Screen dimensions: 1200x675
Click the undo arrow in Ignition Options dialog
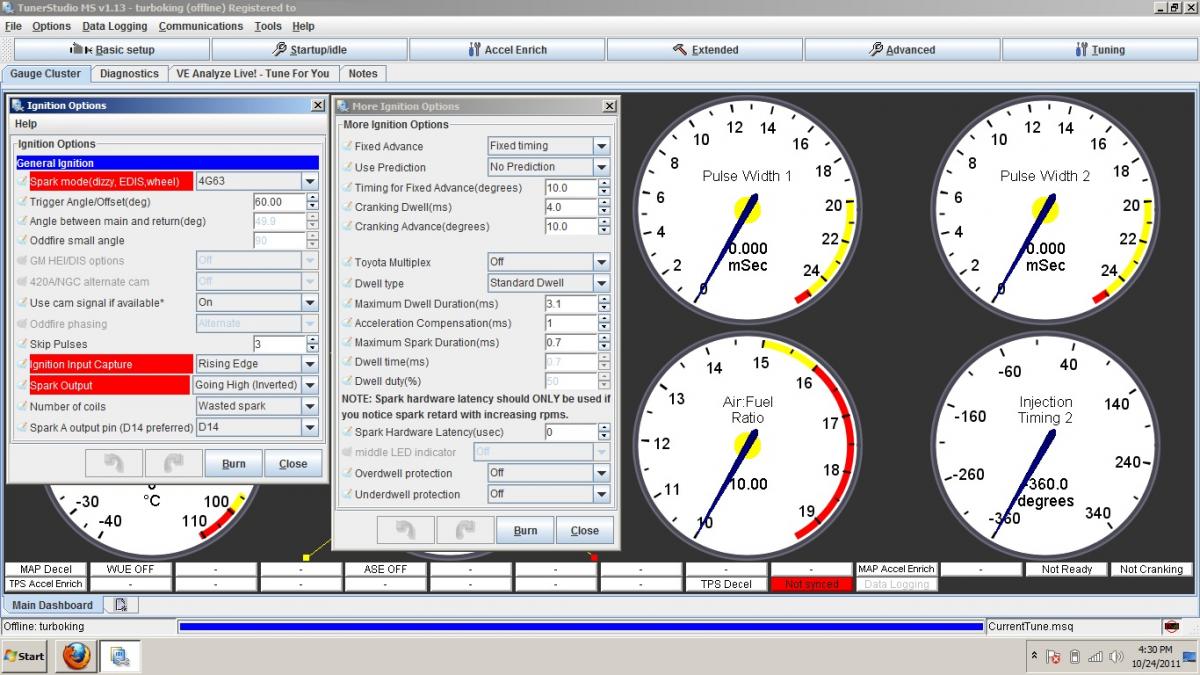pos(113,464)
